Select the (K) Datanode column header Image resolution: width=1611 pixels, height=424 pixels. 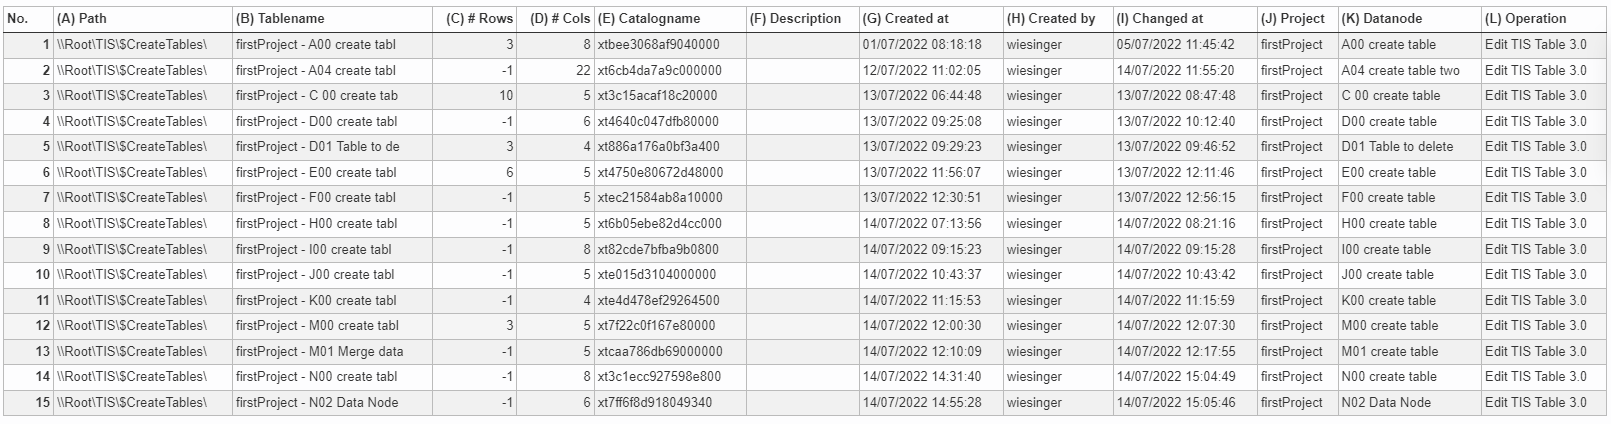click(x=1409, y=19)
